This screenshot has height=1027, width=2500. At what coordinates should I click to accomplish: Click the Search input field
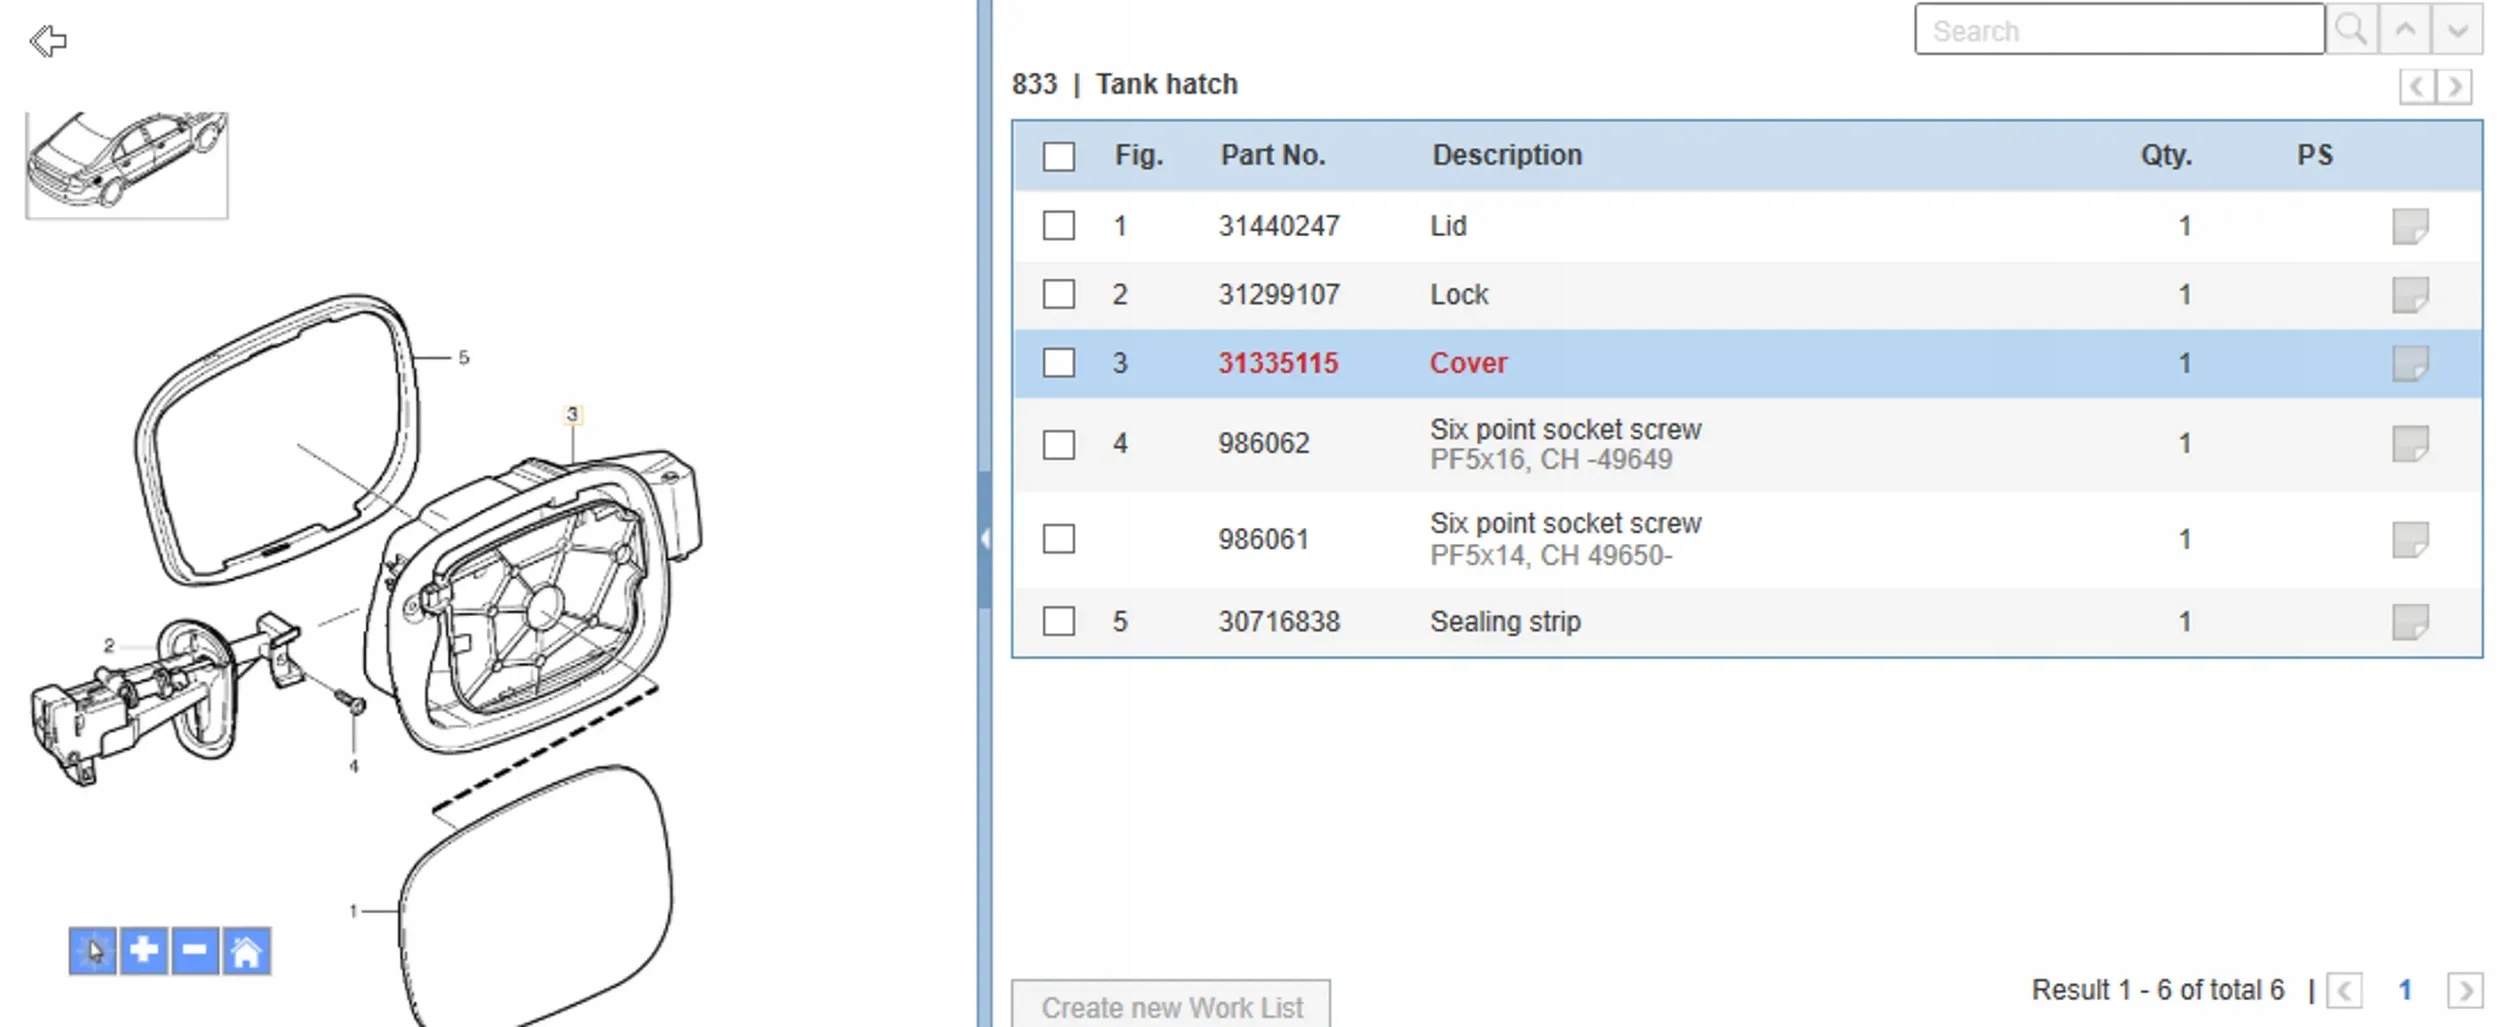point(2119,29)
